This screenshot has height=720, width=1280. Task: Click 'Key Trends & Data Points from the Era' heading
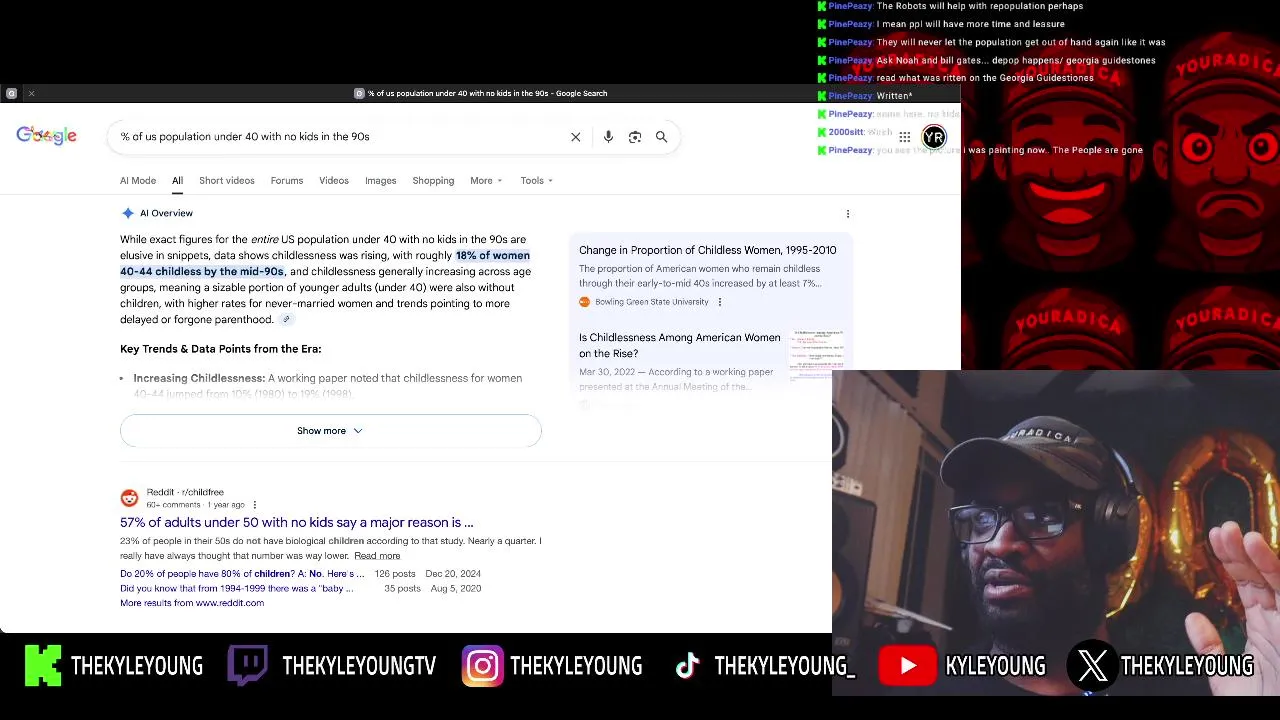221,349
